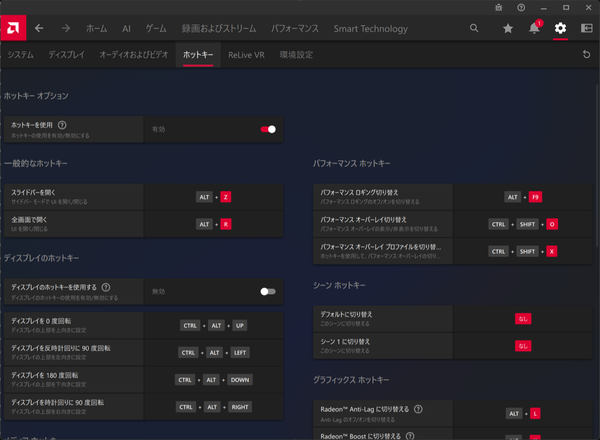This screenshot has height=440, width=600.
Task: Switch to オーディオおよびビデオ settings tab
Action: click(x=134, y=55)
